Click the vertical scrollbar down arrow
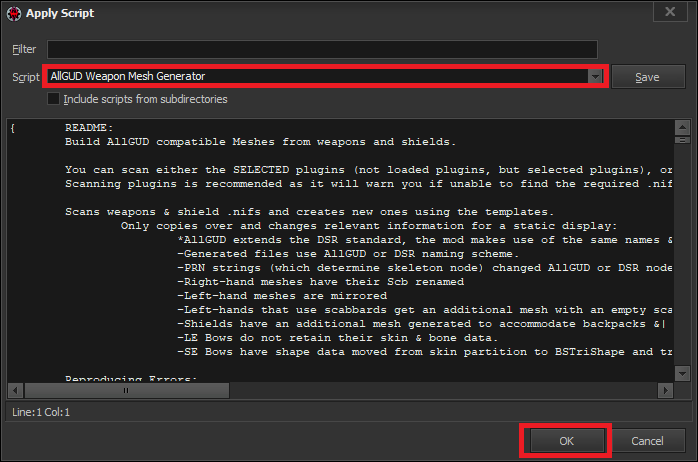 [682, 373]
